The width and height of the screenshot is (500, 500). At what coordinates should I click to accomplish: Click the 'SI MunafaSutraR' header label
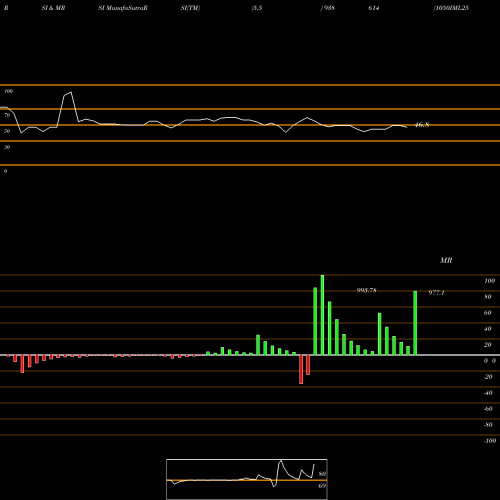[x=123, y=8]
